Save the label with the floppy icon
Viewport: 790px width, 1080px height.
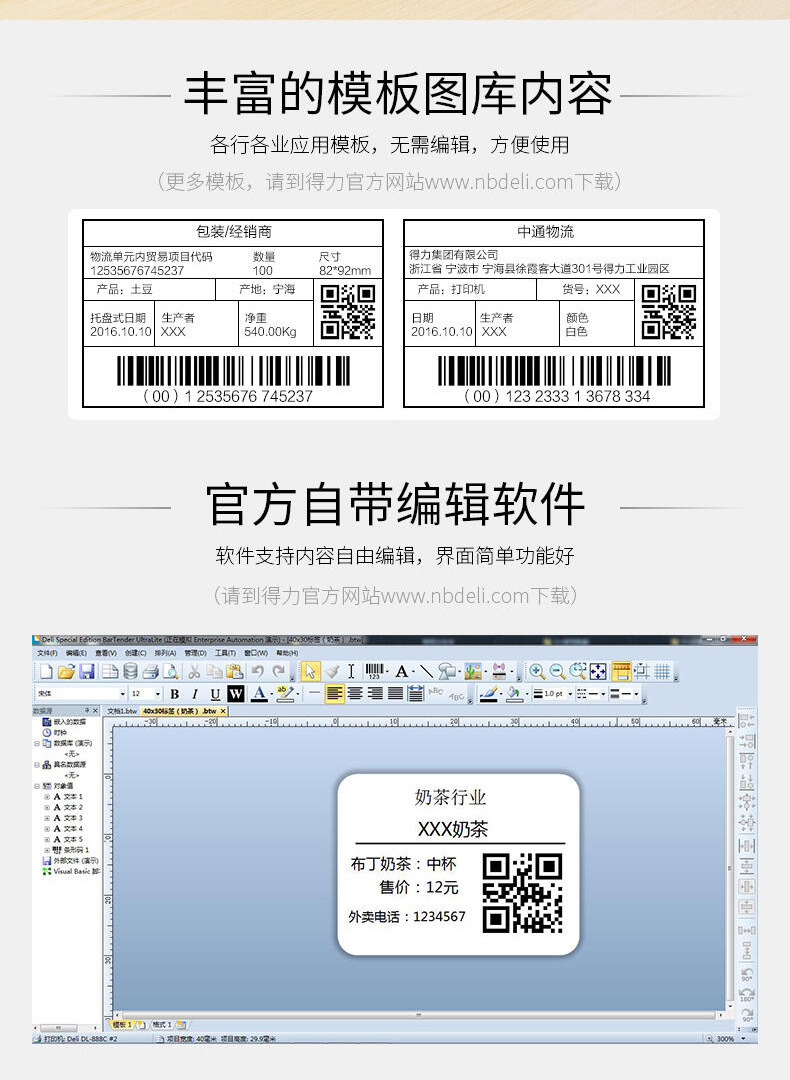[87, 671]
